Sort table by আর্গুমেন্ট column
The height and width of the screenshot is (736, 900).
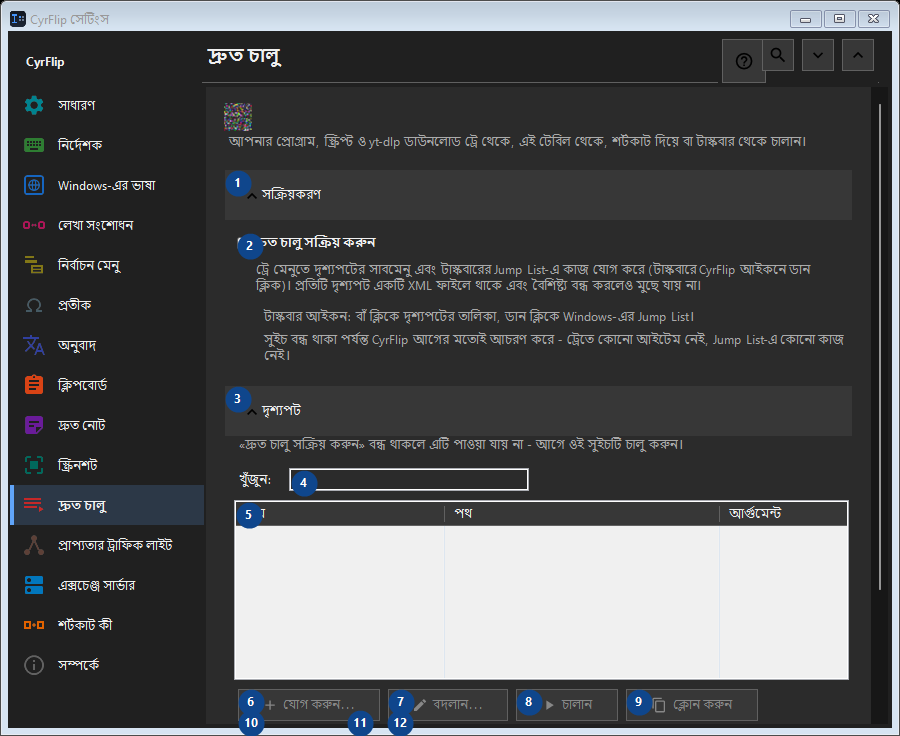(x=783, y=514)
